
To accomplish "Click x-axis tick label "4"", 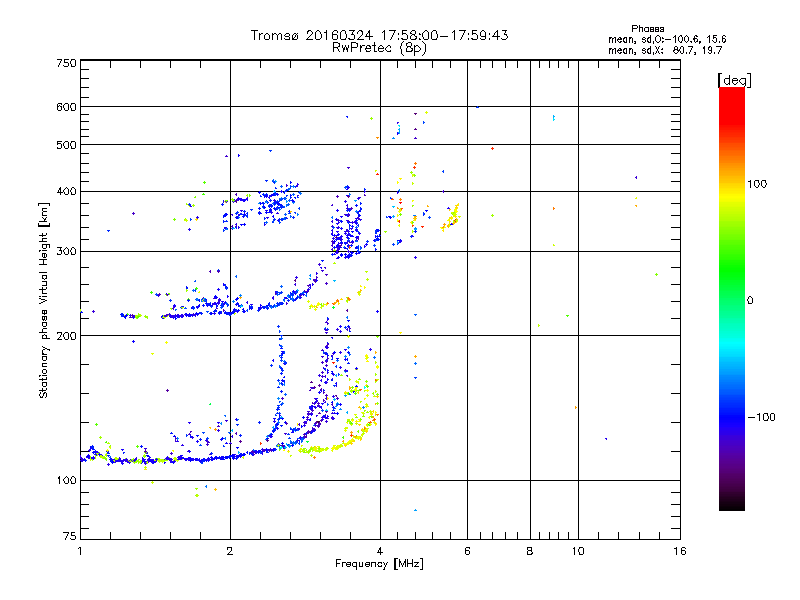I will (x=380, y=551).
